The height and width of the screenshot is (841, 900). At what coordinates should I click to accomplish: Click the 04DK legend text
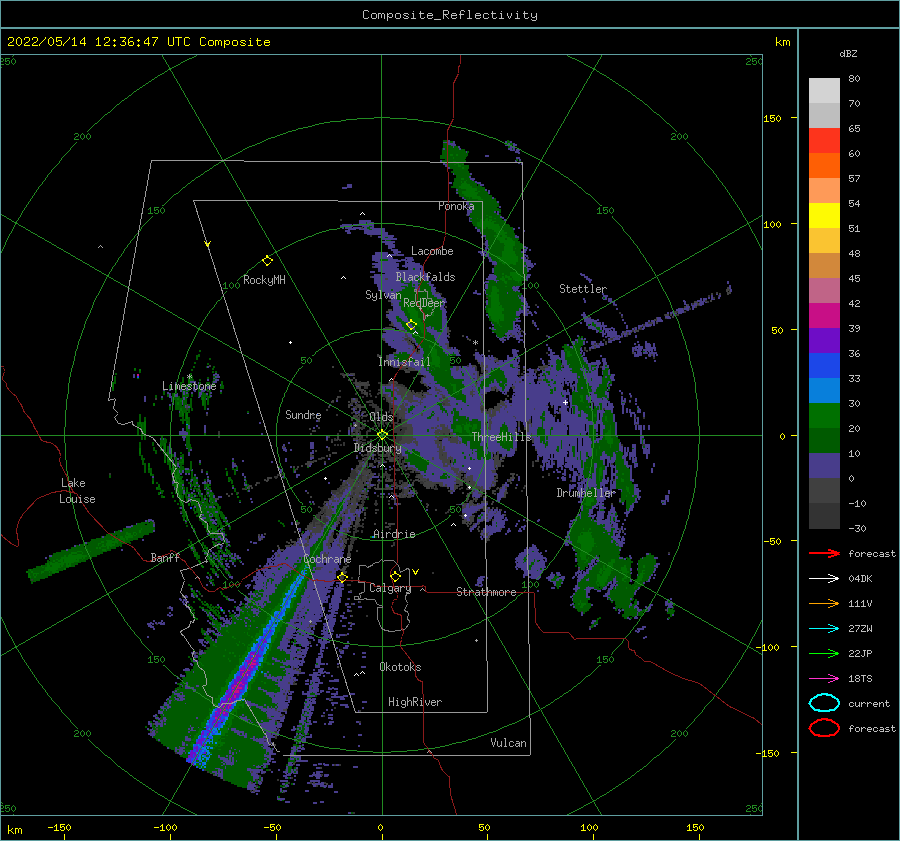pyautogui.click(x=860, y=579)
